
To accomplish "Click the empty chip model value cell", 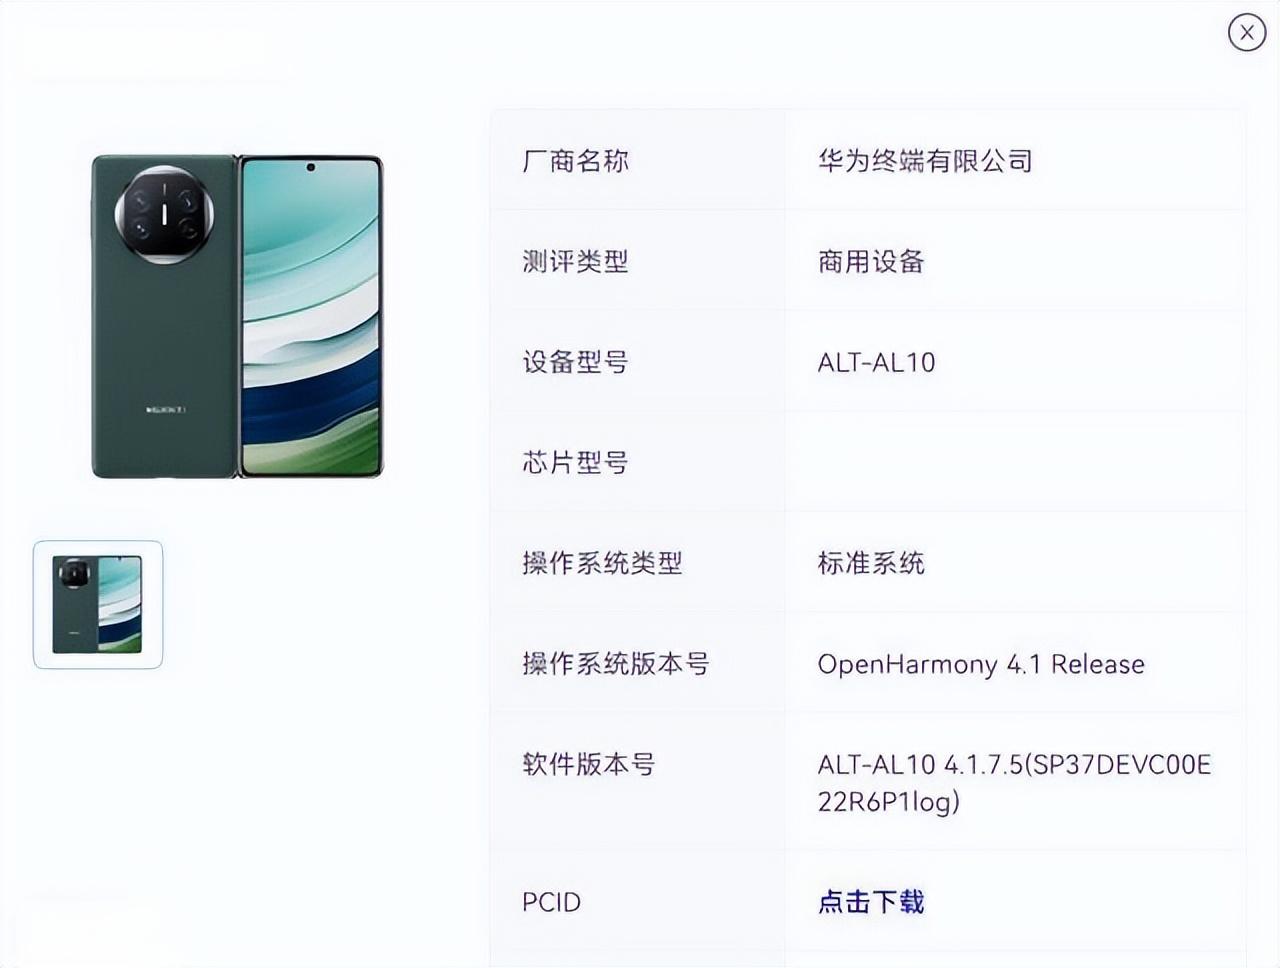I will [x=1015, y=462].
